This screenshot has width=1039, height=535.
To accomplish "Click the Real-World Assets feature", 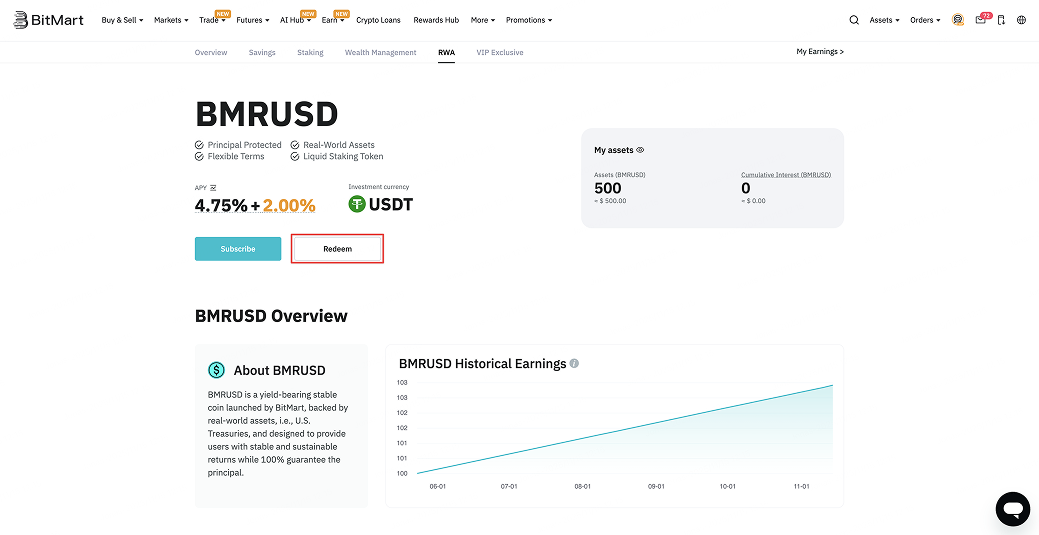I will [333, 145].
